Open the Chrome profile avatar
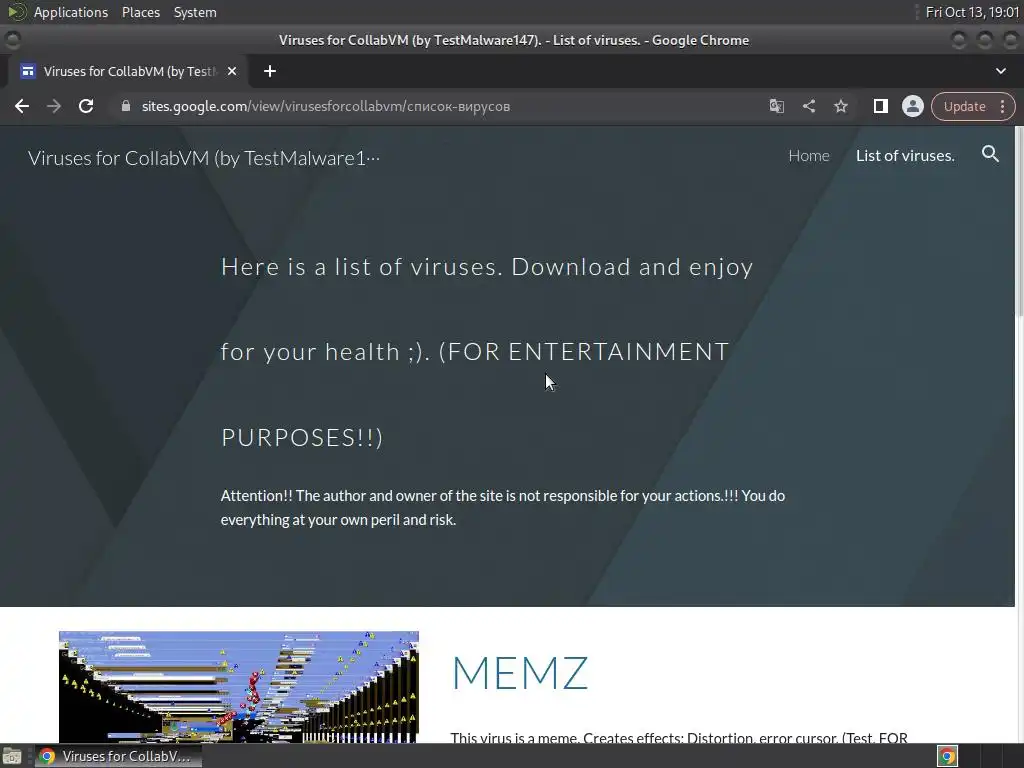 point(912,106)
